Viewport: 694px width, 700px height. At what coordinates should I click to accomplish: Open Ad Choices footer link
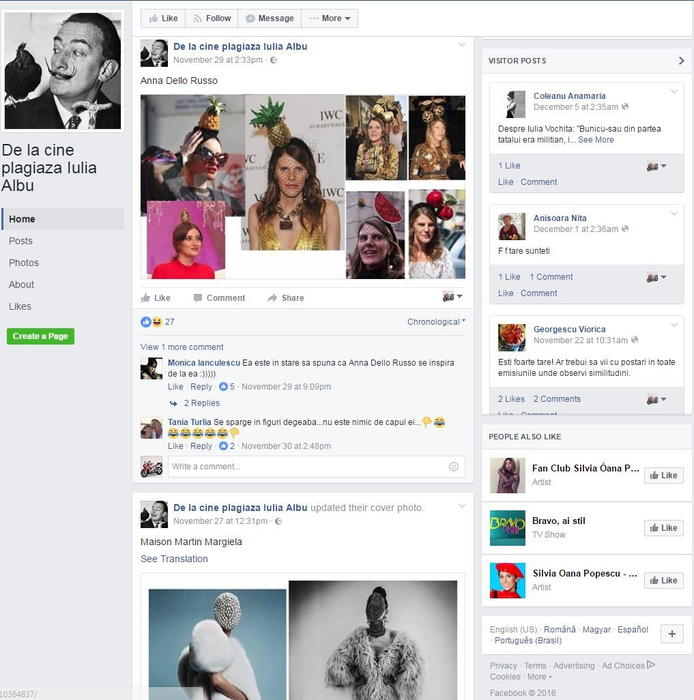click(x=628, y=666)
